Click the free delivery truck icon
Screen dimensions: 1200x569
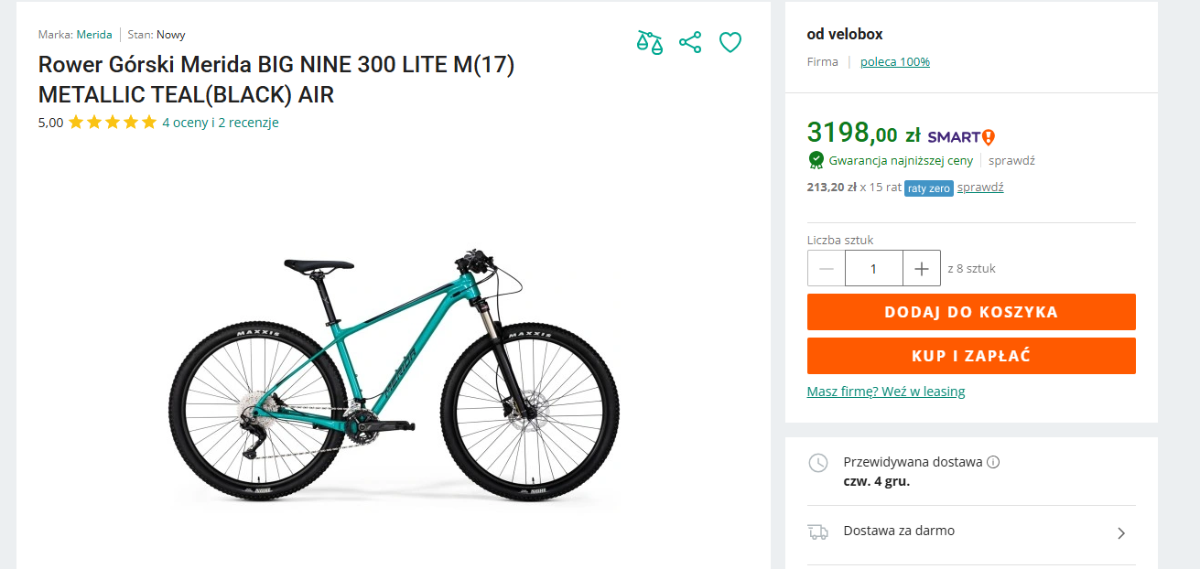(x=818, y=532)
